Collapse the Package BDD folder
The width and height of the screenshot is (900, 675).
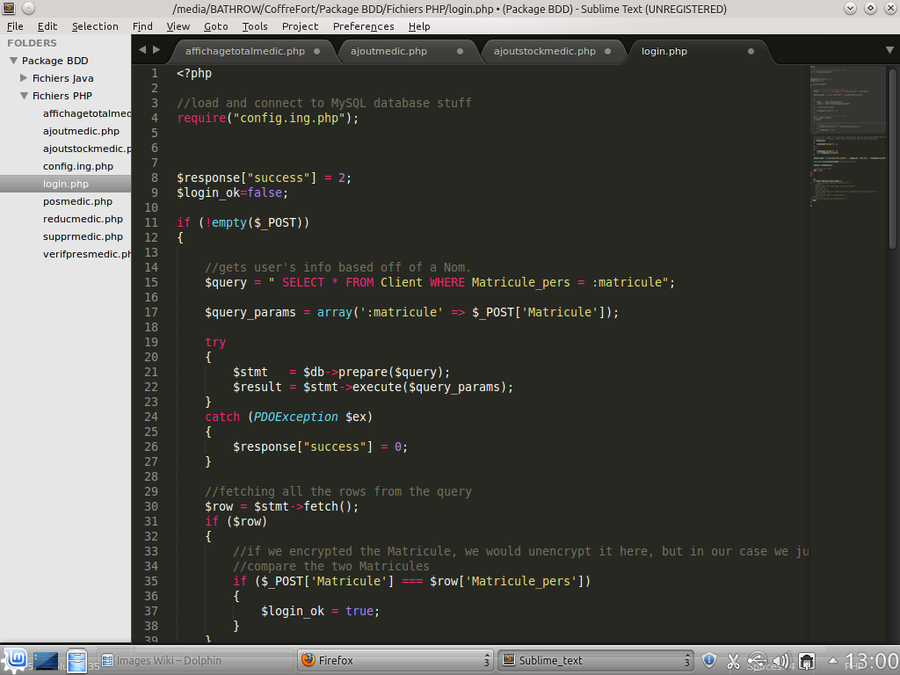click(13, 61)
